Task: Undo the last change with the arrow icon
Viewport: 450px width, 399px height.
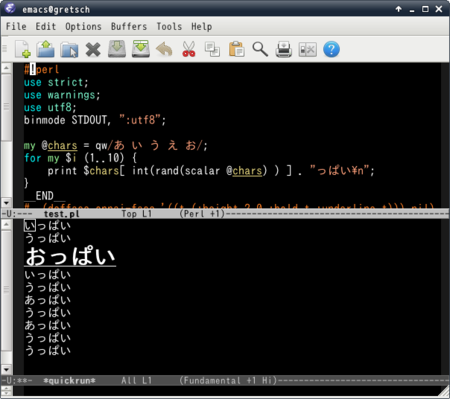Action: pyautogui.click(x=164, y=49)
